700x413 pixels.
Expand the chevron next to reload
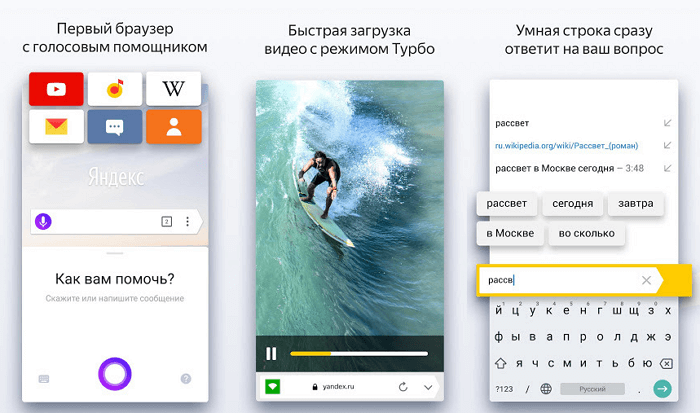pos(428,386)
